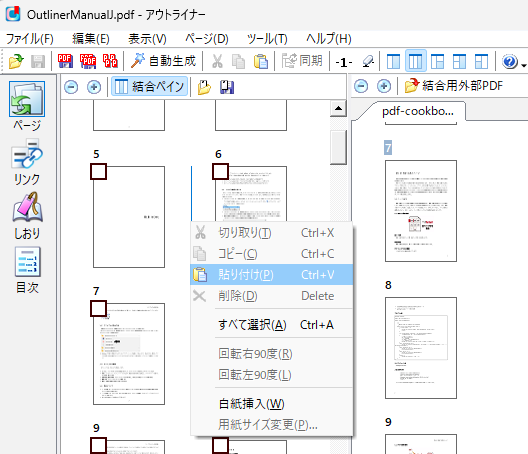This screenshot has height=454, width=528.
Task: Choose 用紙サイズ変更(P)... in context menu
Action: coord(272,424)
